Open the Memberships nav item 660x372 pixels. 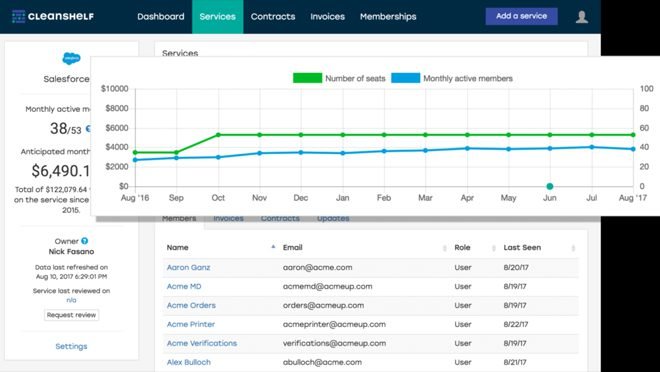point(388,17)
